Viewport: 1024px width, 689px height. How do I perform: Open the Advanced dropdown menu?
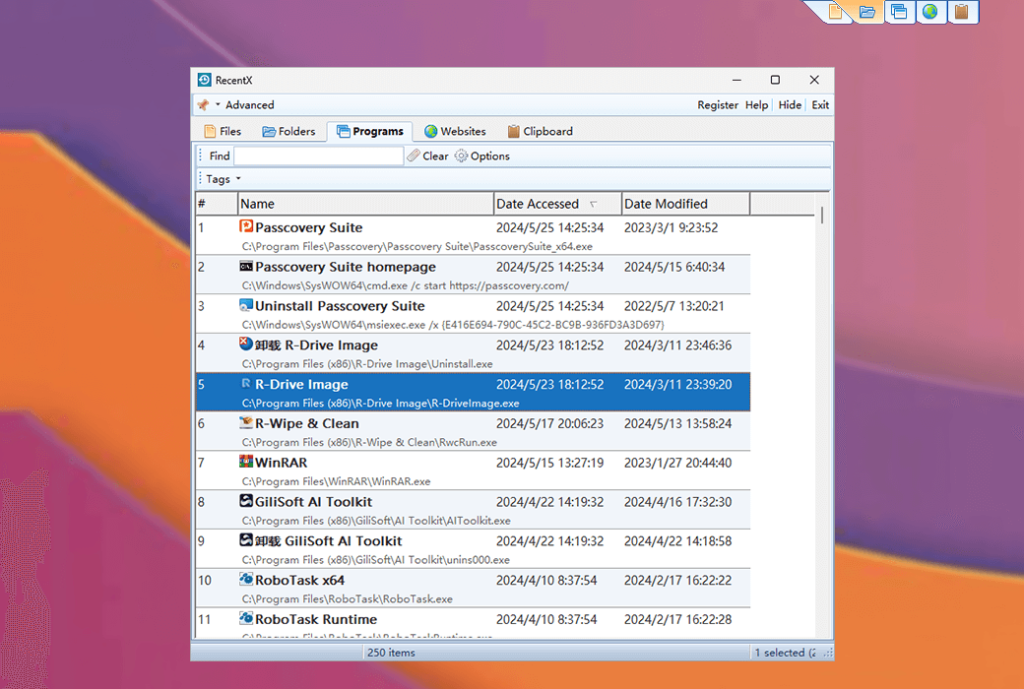[x=245, y=105]
